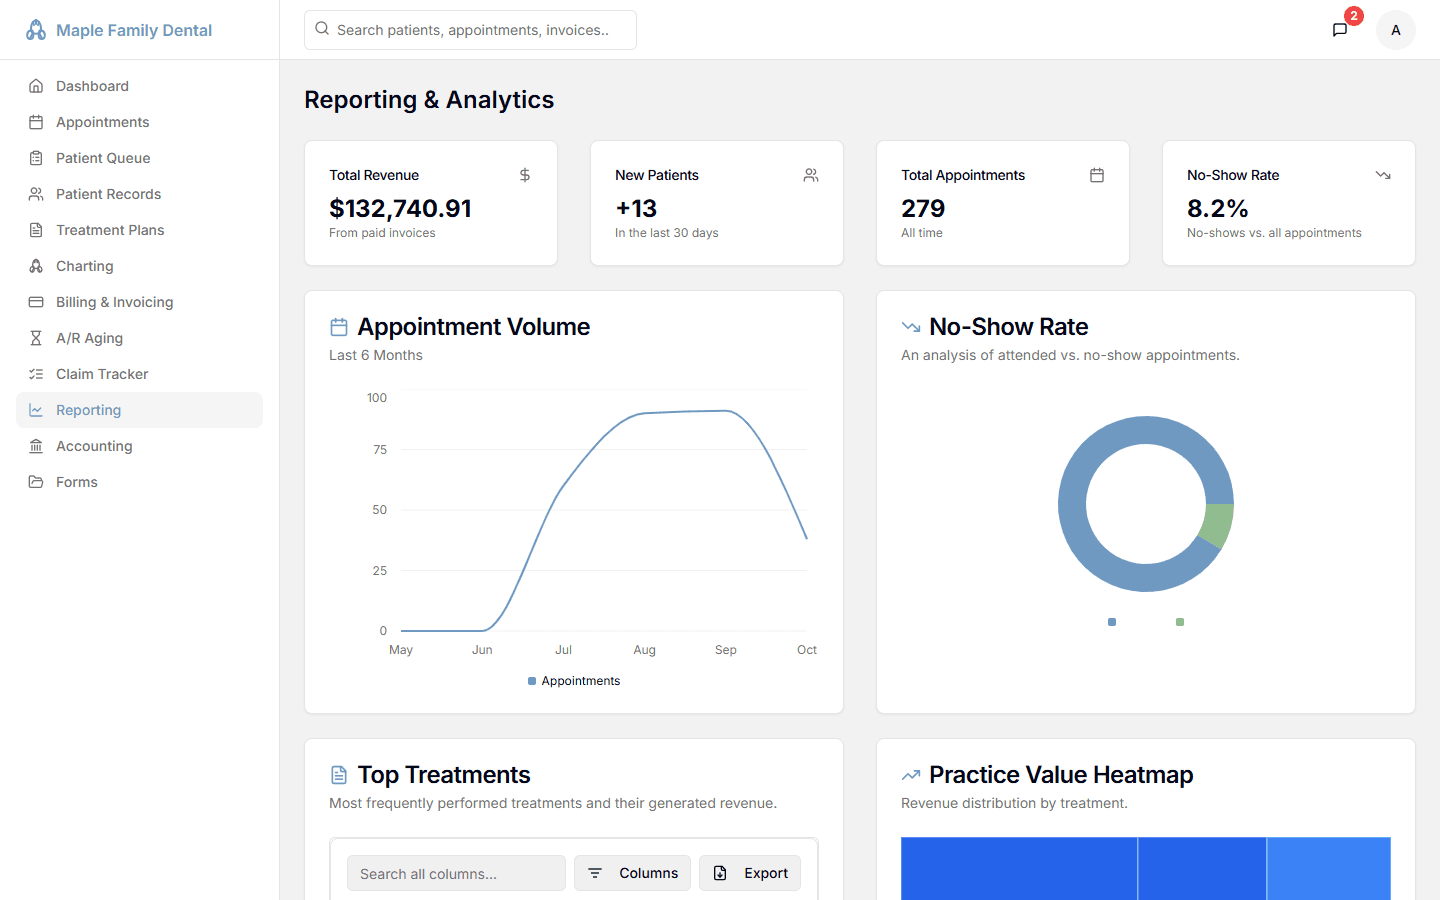Go to Accounting section
The image size is (1440, 900).
[139, 446]
